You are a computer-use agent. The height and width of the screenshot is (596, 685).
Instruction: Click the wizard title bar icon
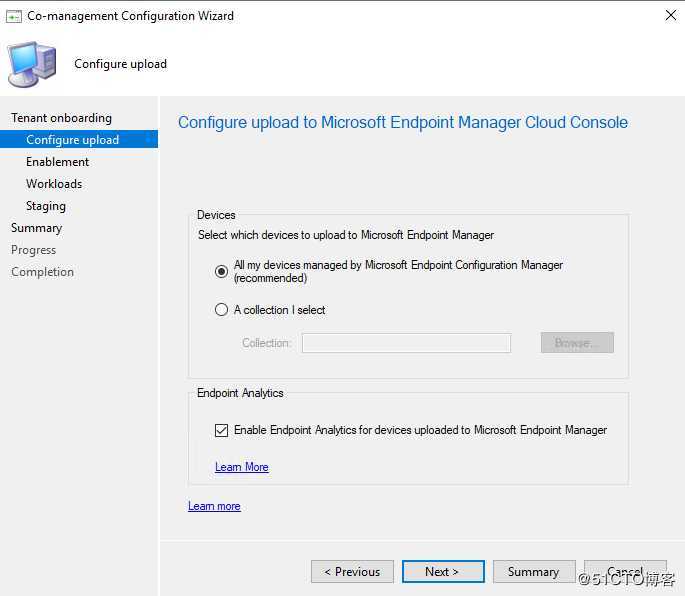(x=14, y=17)
